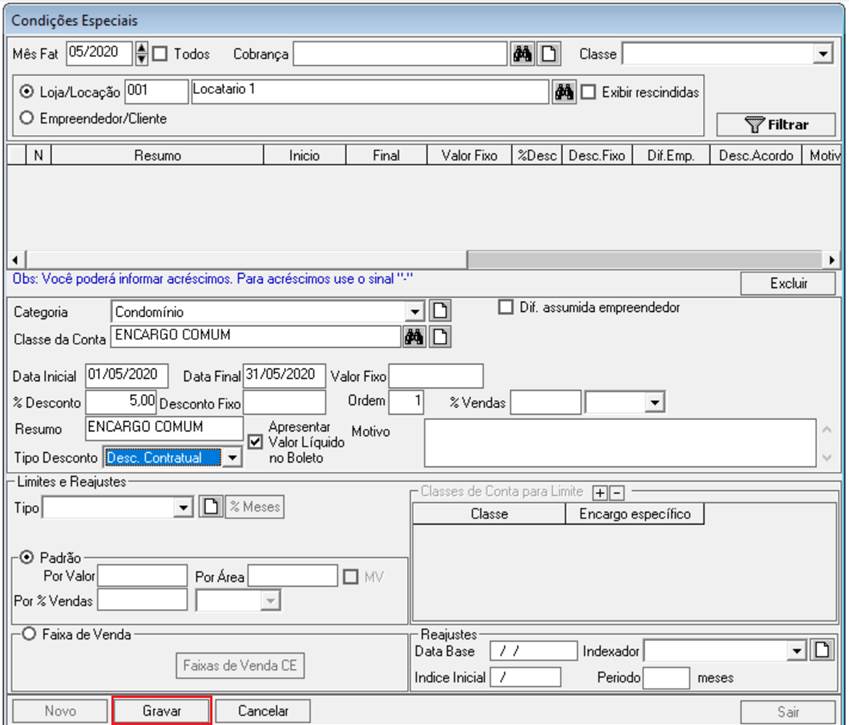
Task: Click binoculars search icon next to Cobrança
Action: pos(522,54)
